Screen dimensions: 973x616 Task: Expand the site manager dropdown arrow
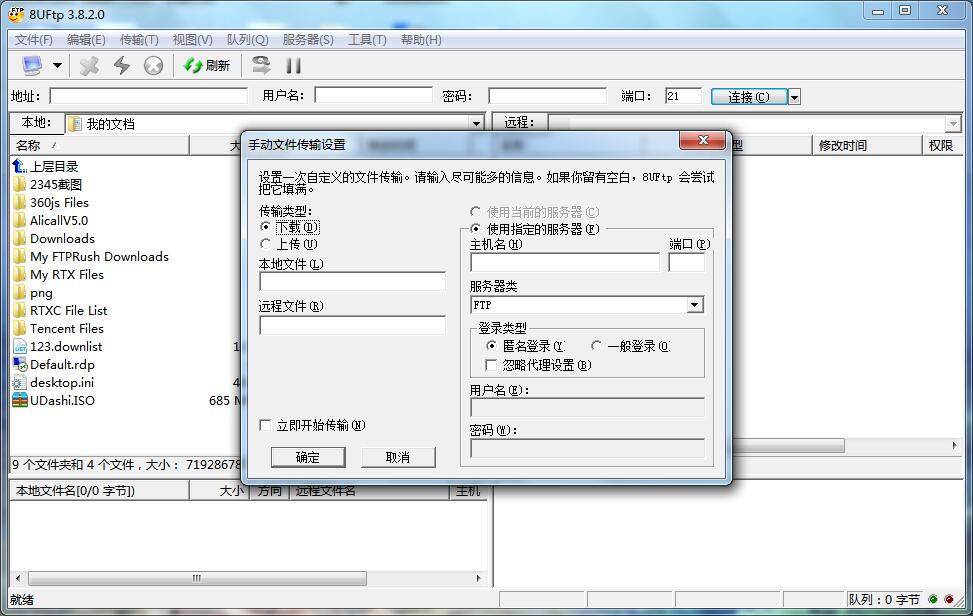(57, 65)
